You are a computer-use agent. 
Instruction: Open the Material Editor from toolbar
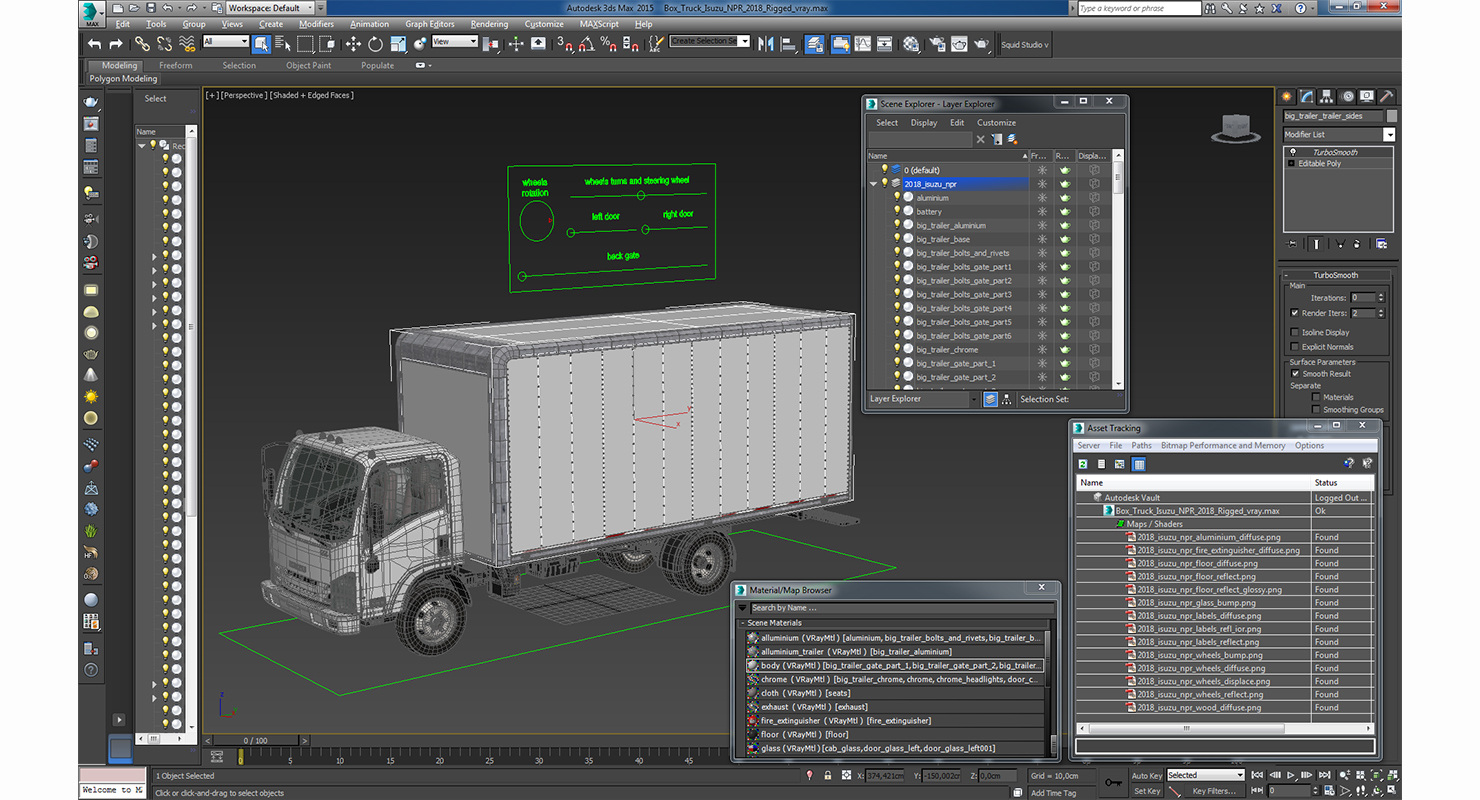coord(911,44)
